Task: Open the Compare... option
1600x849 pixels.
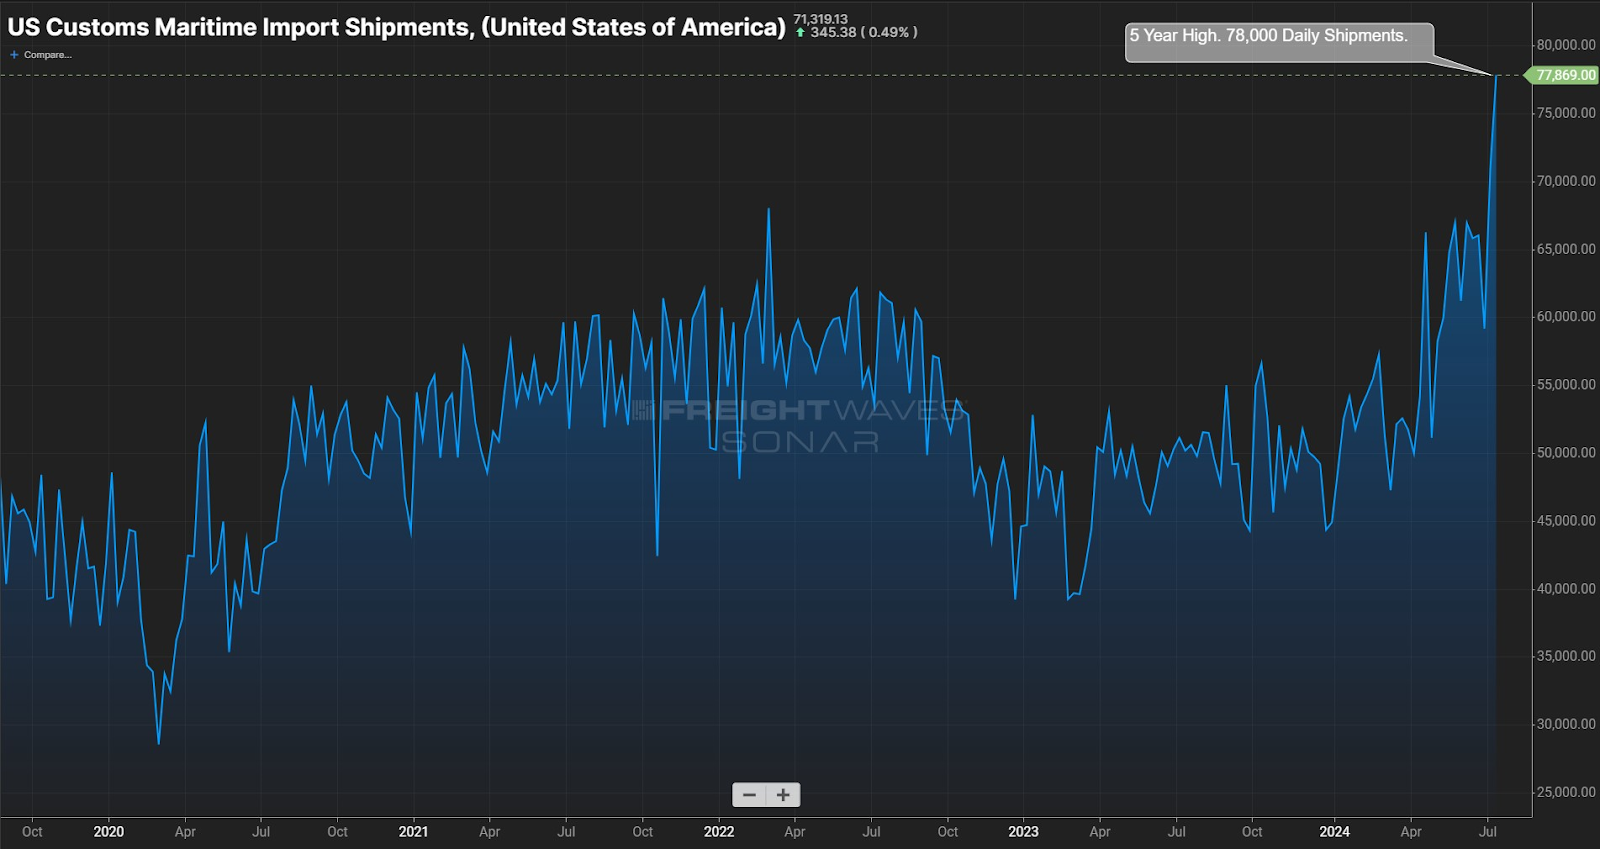Action: [47, 55]
